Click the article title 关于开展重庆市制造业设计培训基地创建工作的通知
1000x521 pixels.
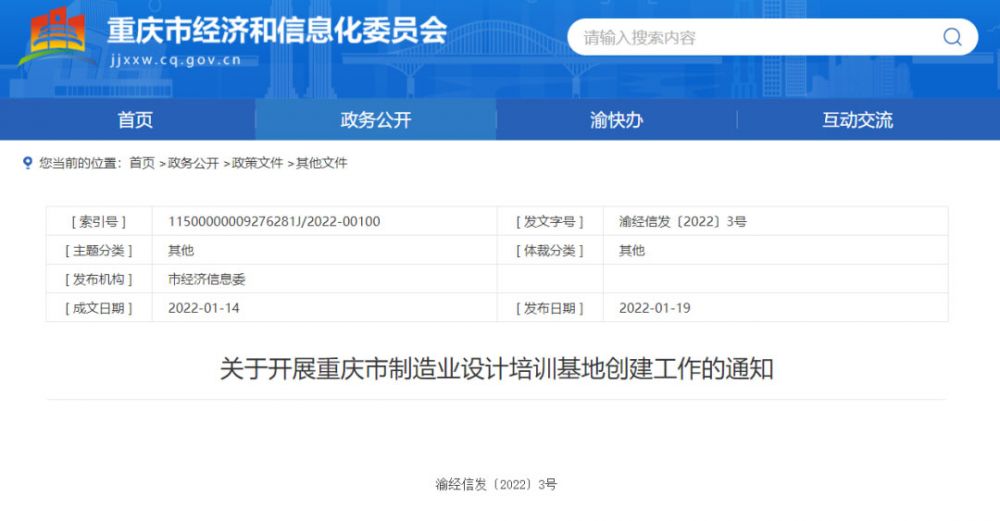coord(497,369)
